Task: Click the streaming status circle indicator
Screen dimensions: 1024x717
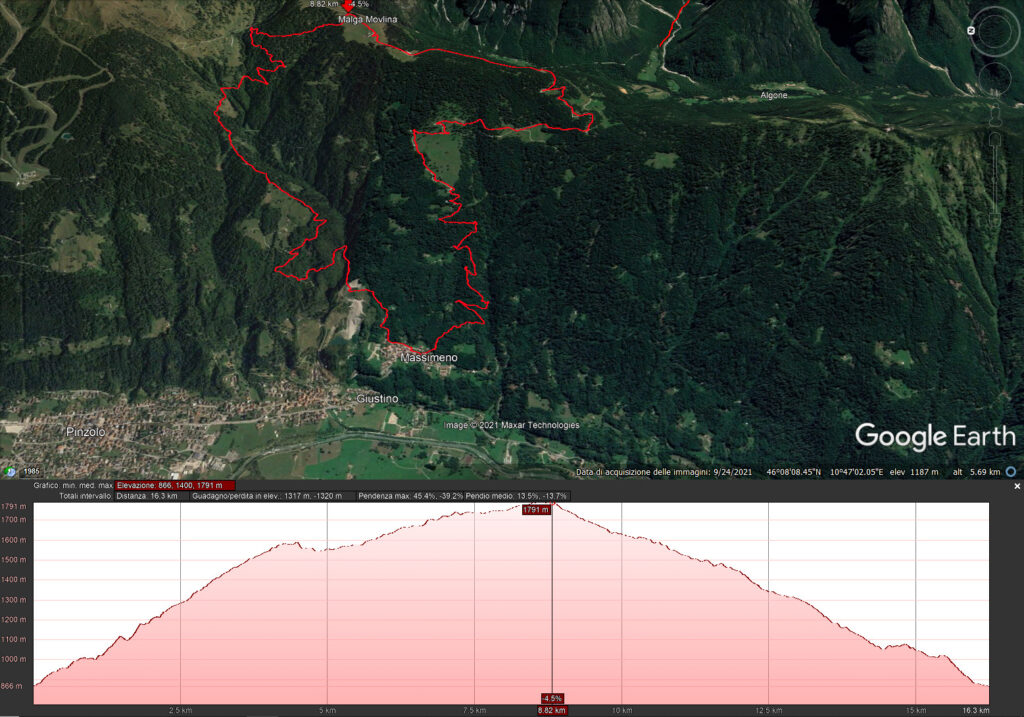Action: click(x=1011, y=471)
